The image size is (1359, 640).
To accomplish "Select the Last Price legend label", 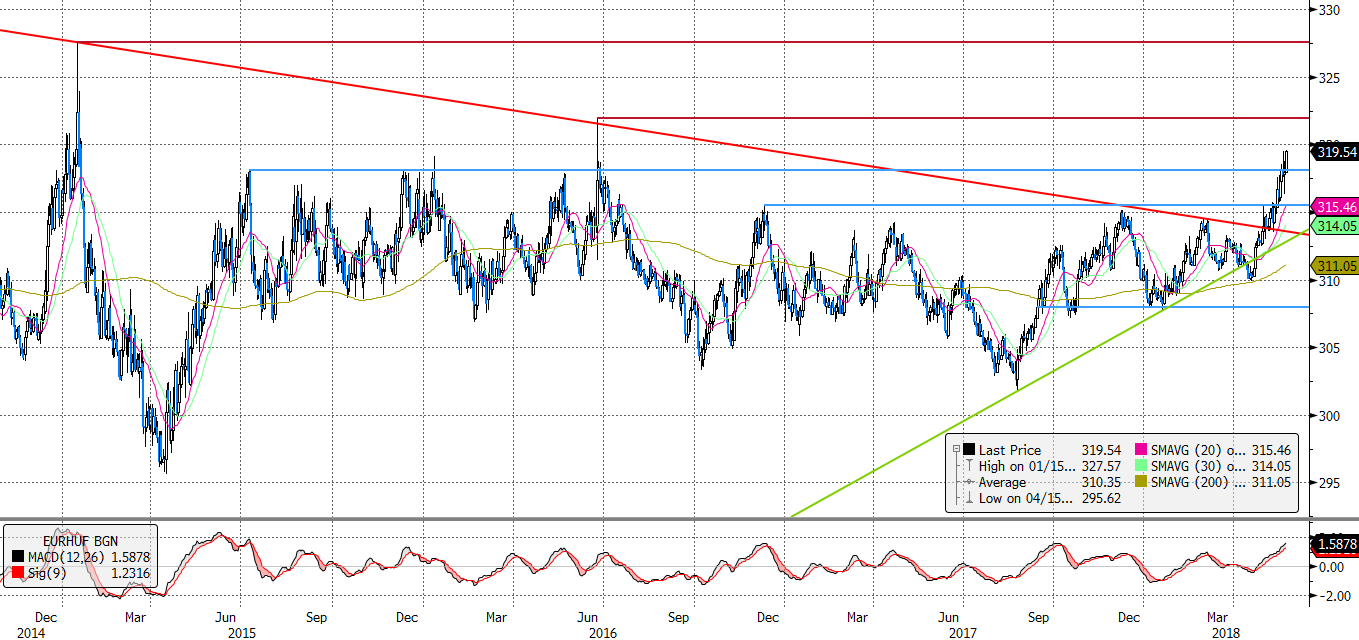I will [x=1010, y=450].
